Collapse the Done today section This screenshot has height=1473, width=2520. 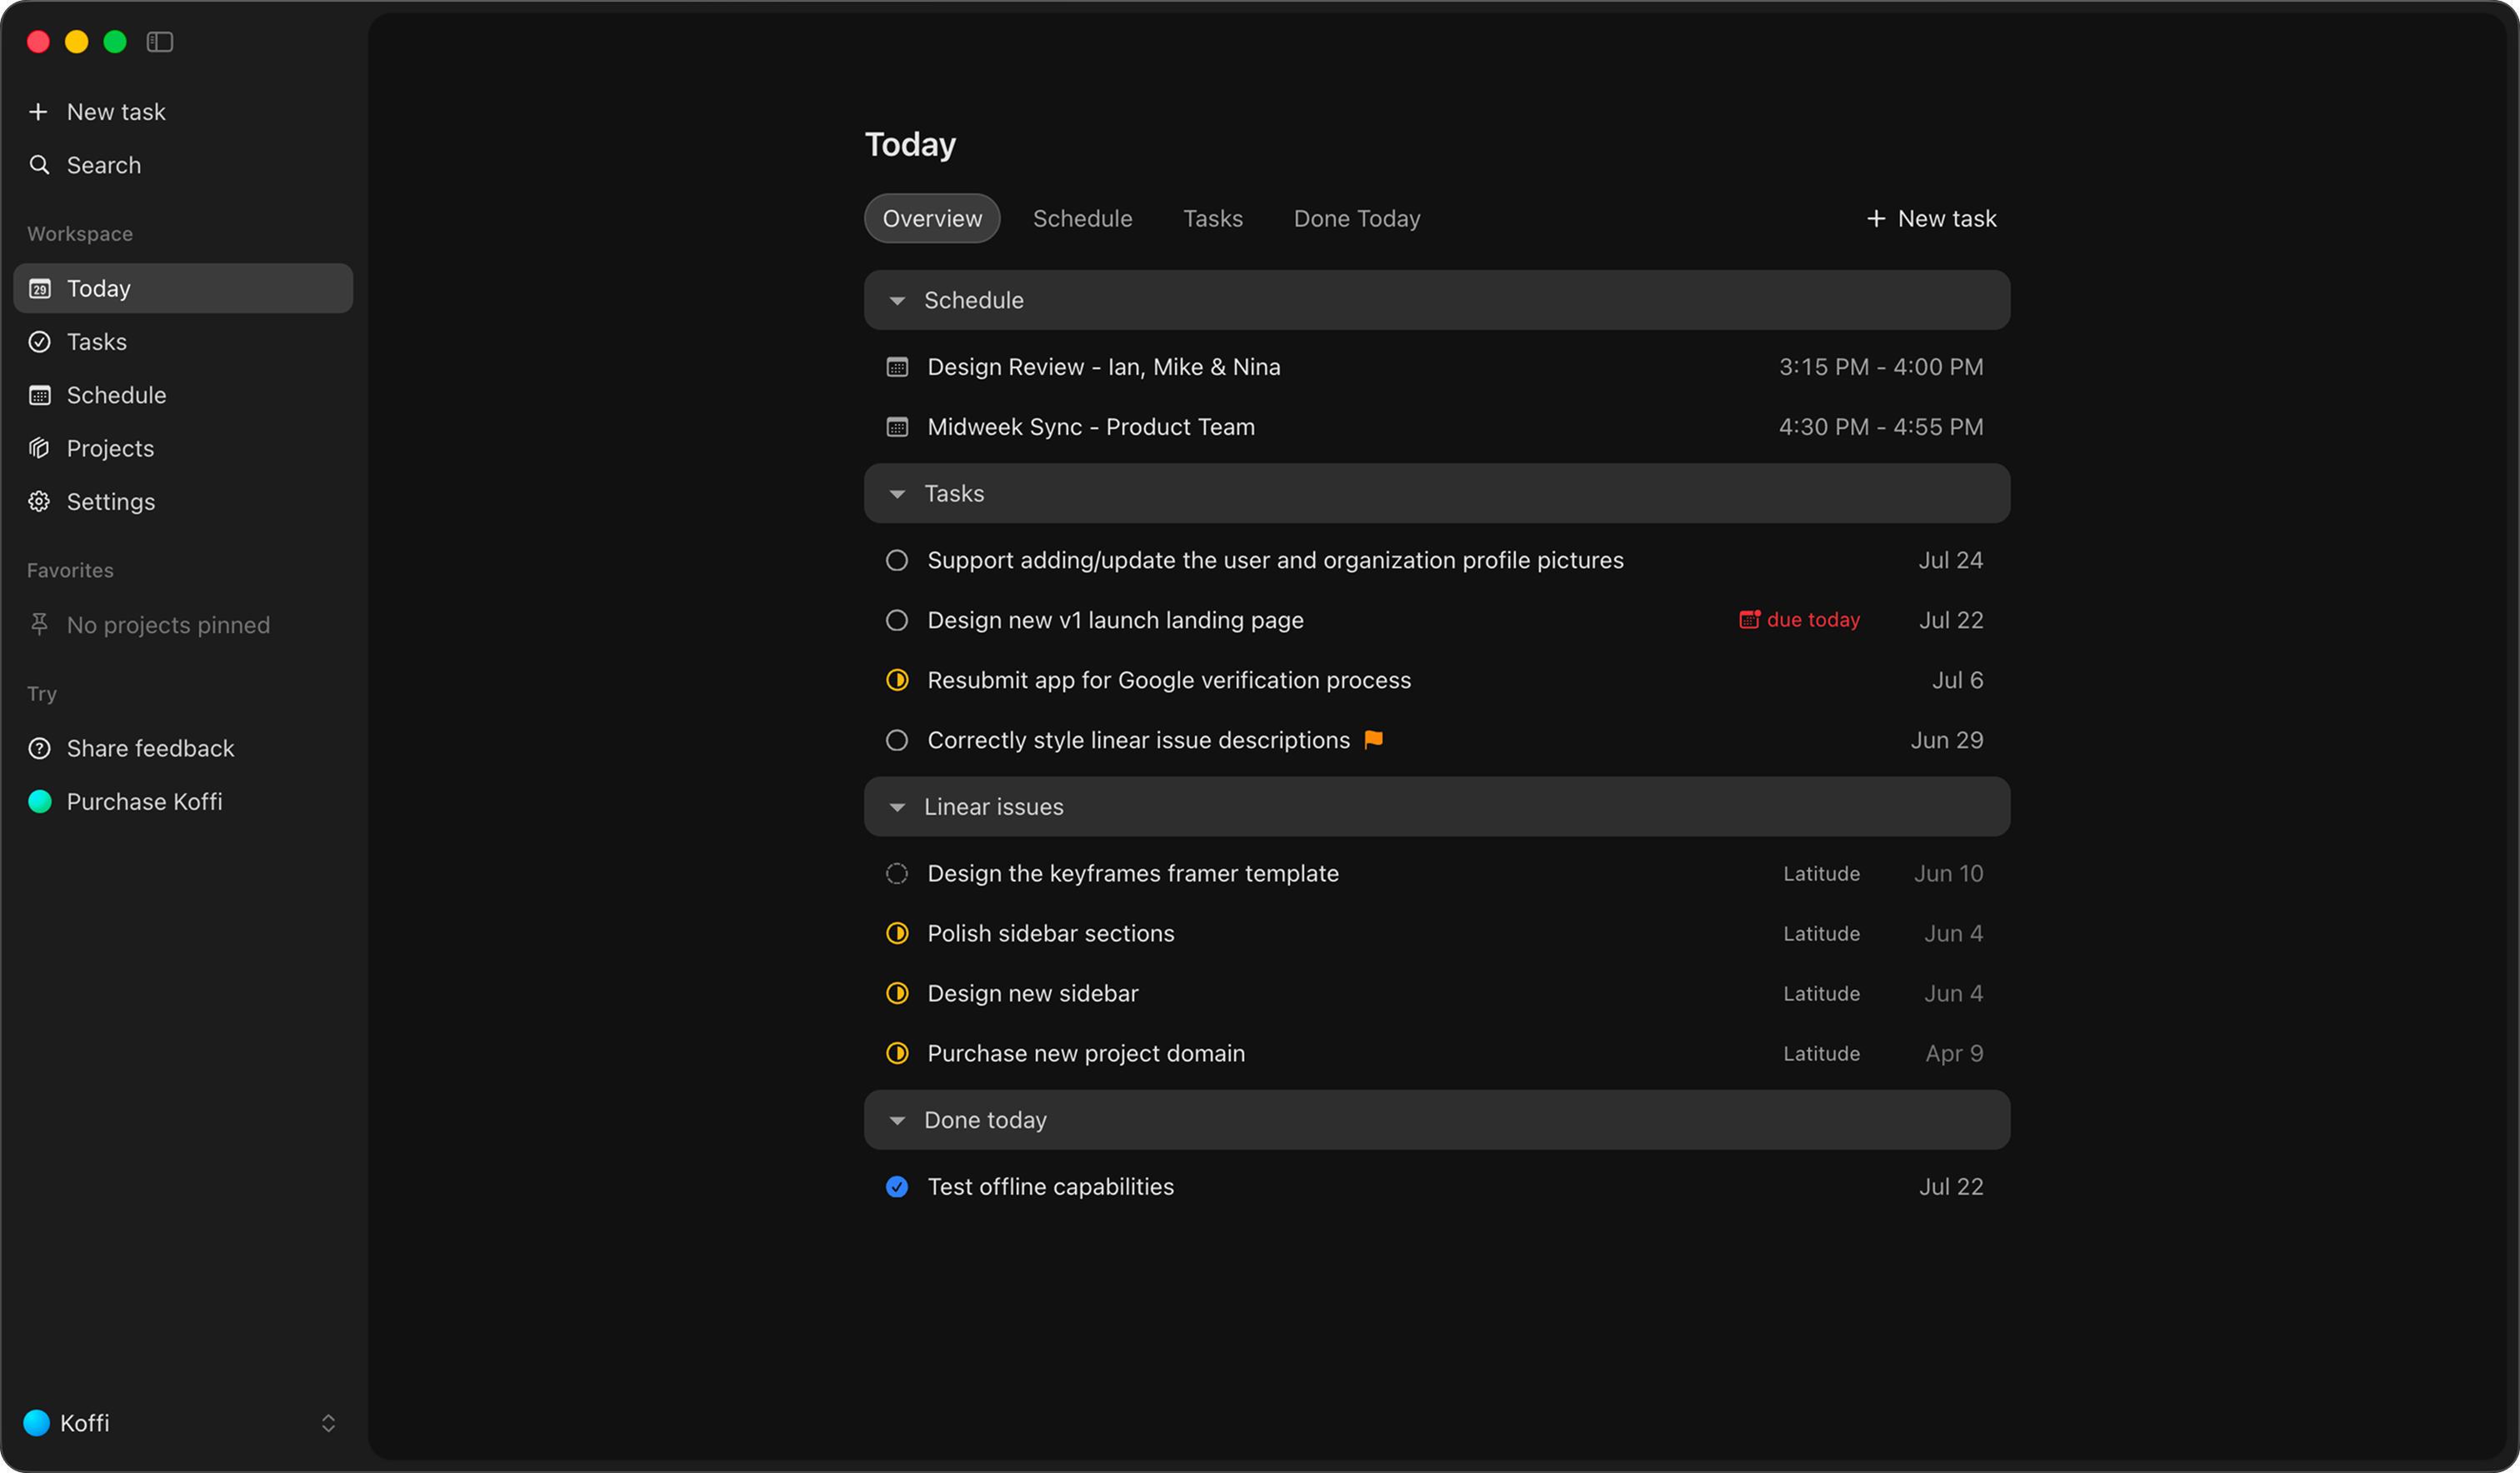[897, 1121]
